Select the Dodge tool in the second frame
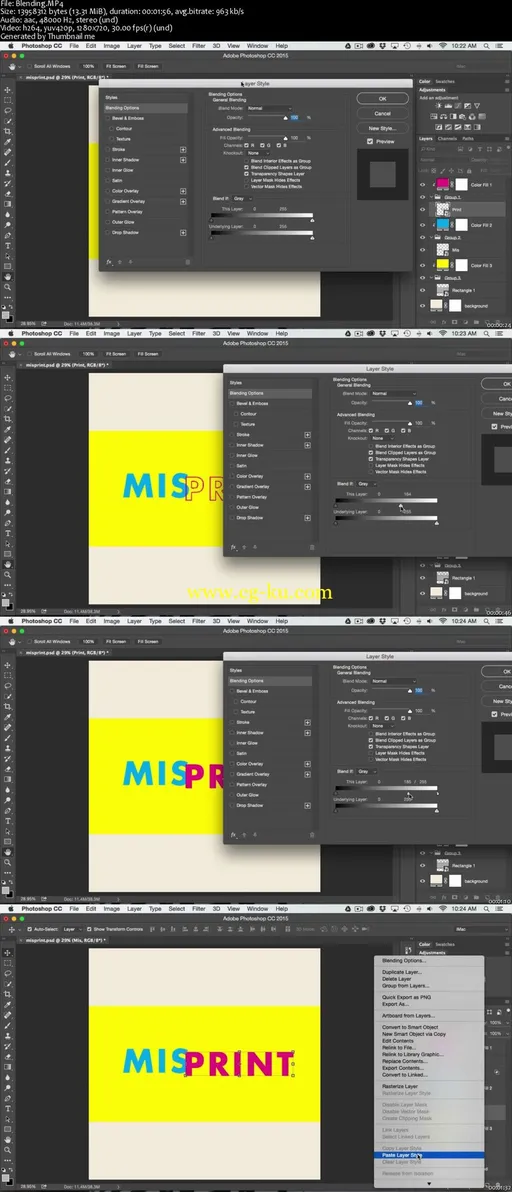The width and height of the screenshot is (512, 1192). 8,512
